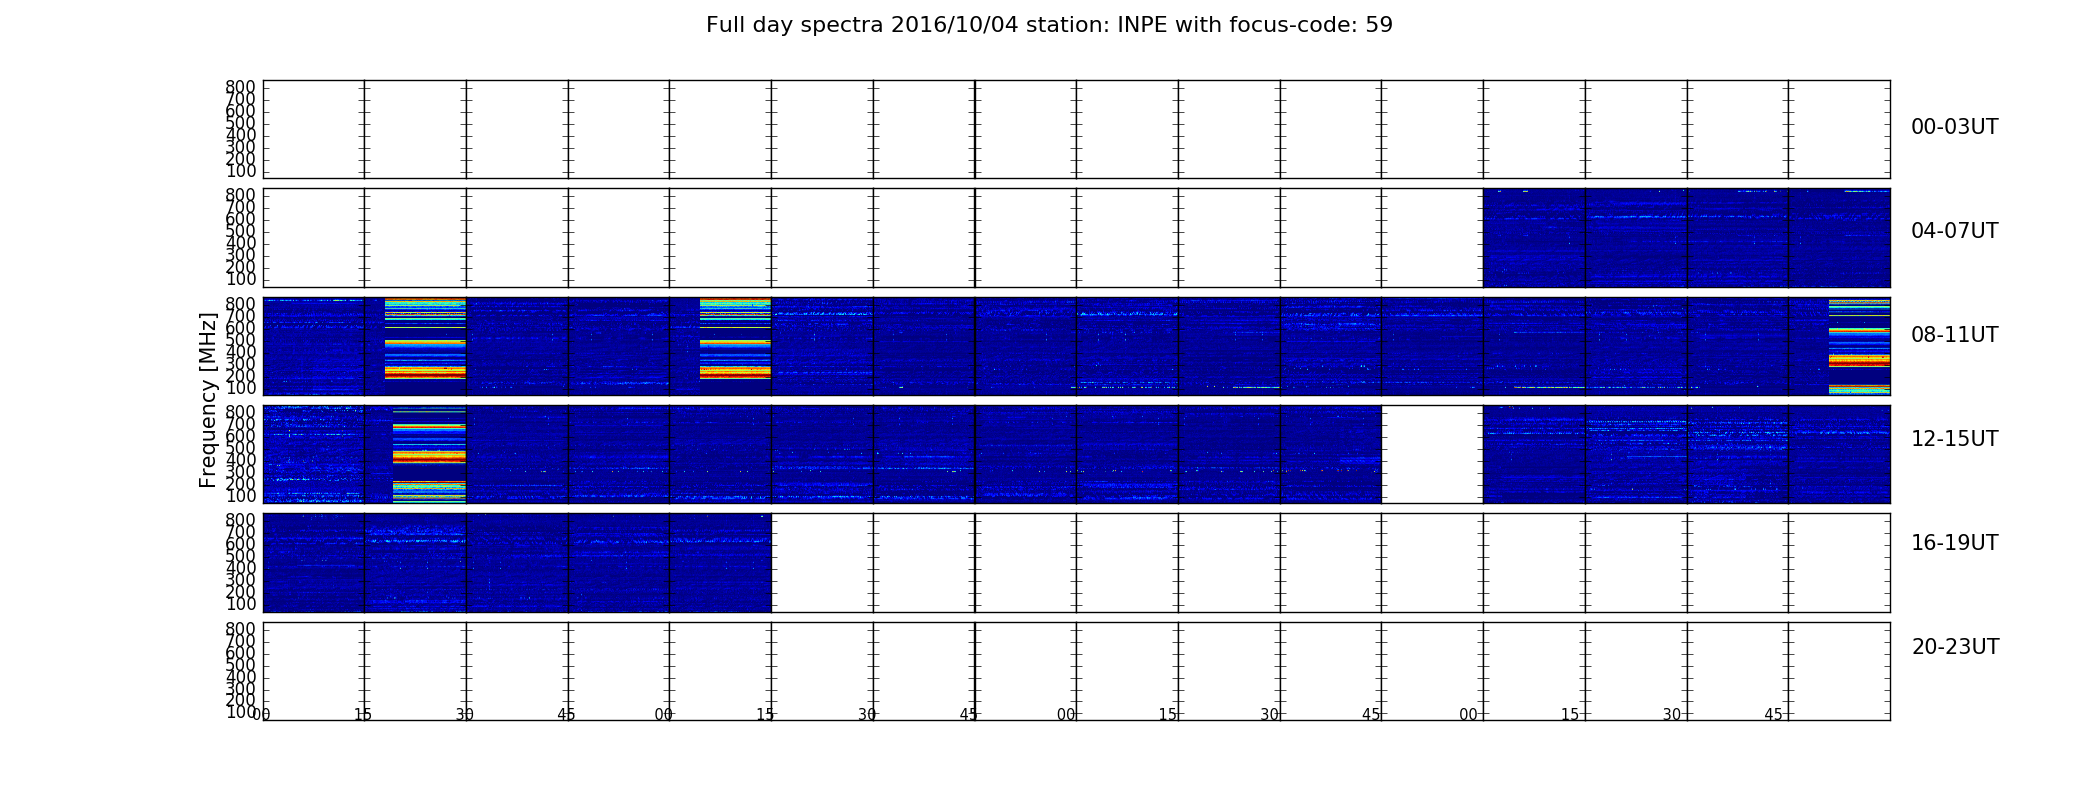Select the "08-11UT" panel label
This screenshot has width=2100, height=800.
1954,335
